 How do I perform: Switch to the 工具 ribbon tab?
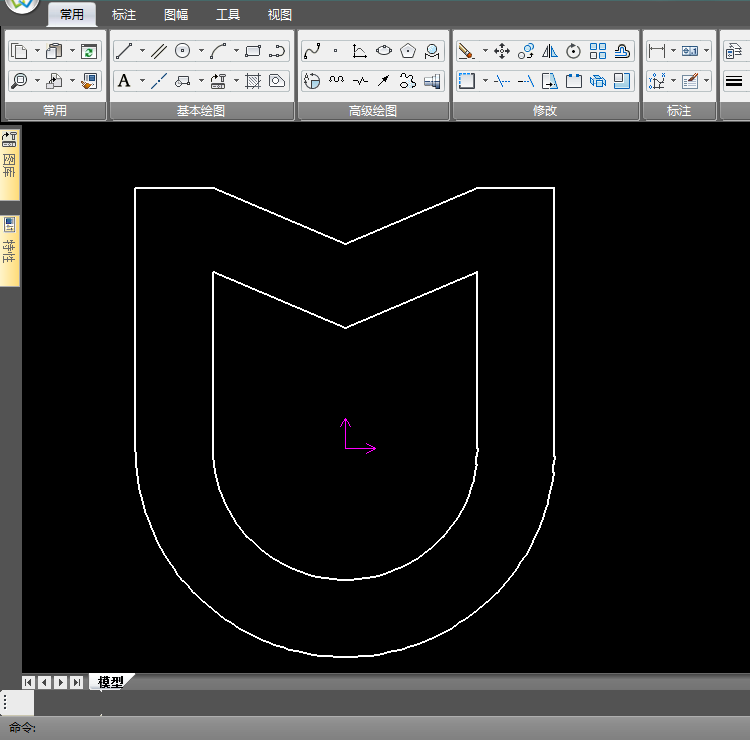pyautogui.click(x=228, y=15)
